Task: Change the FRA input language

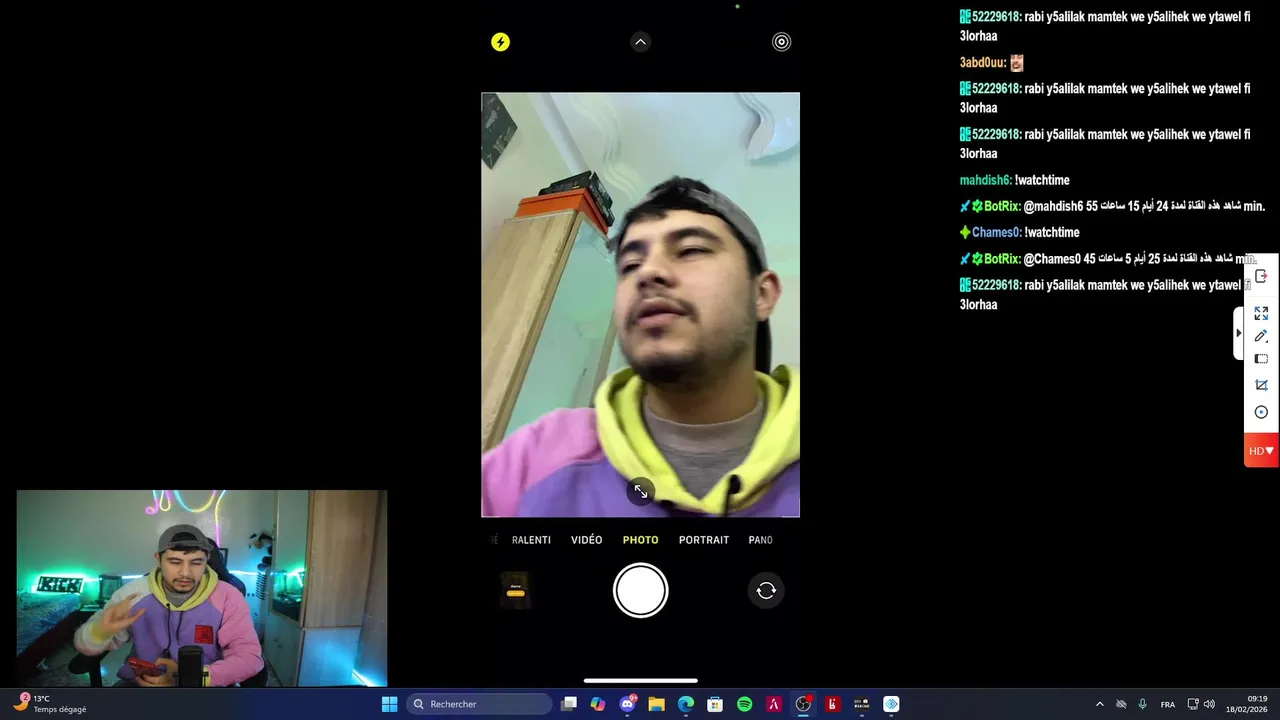Action: click(x=1168, y=704)
